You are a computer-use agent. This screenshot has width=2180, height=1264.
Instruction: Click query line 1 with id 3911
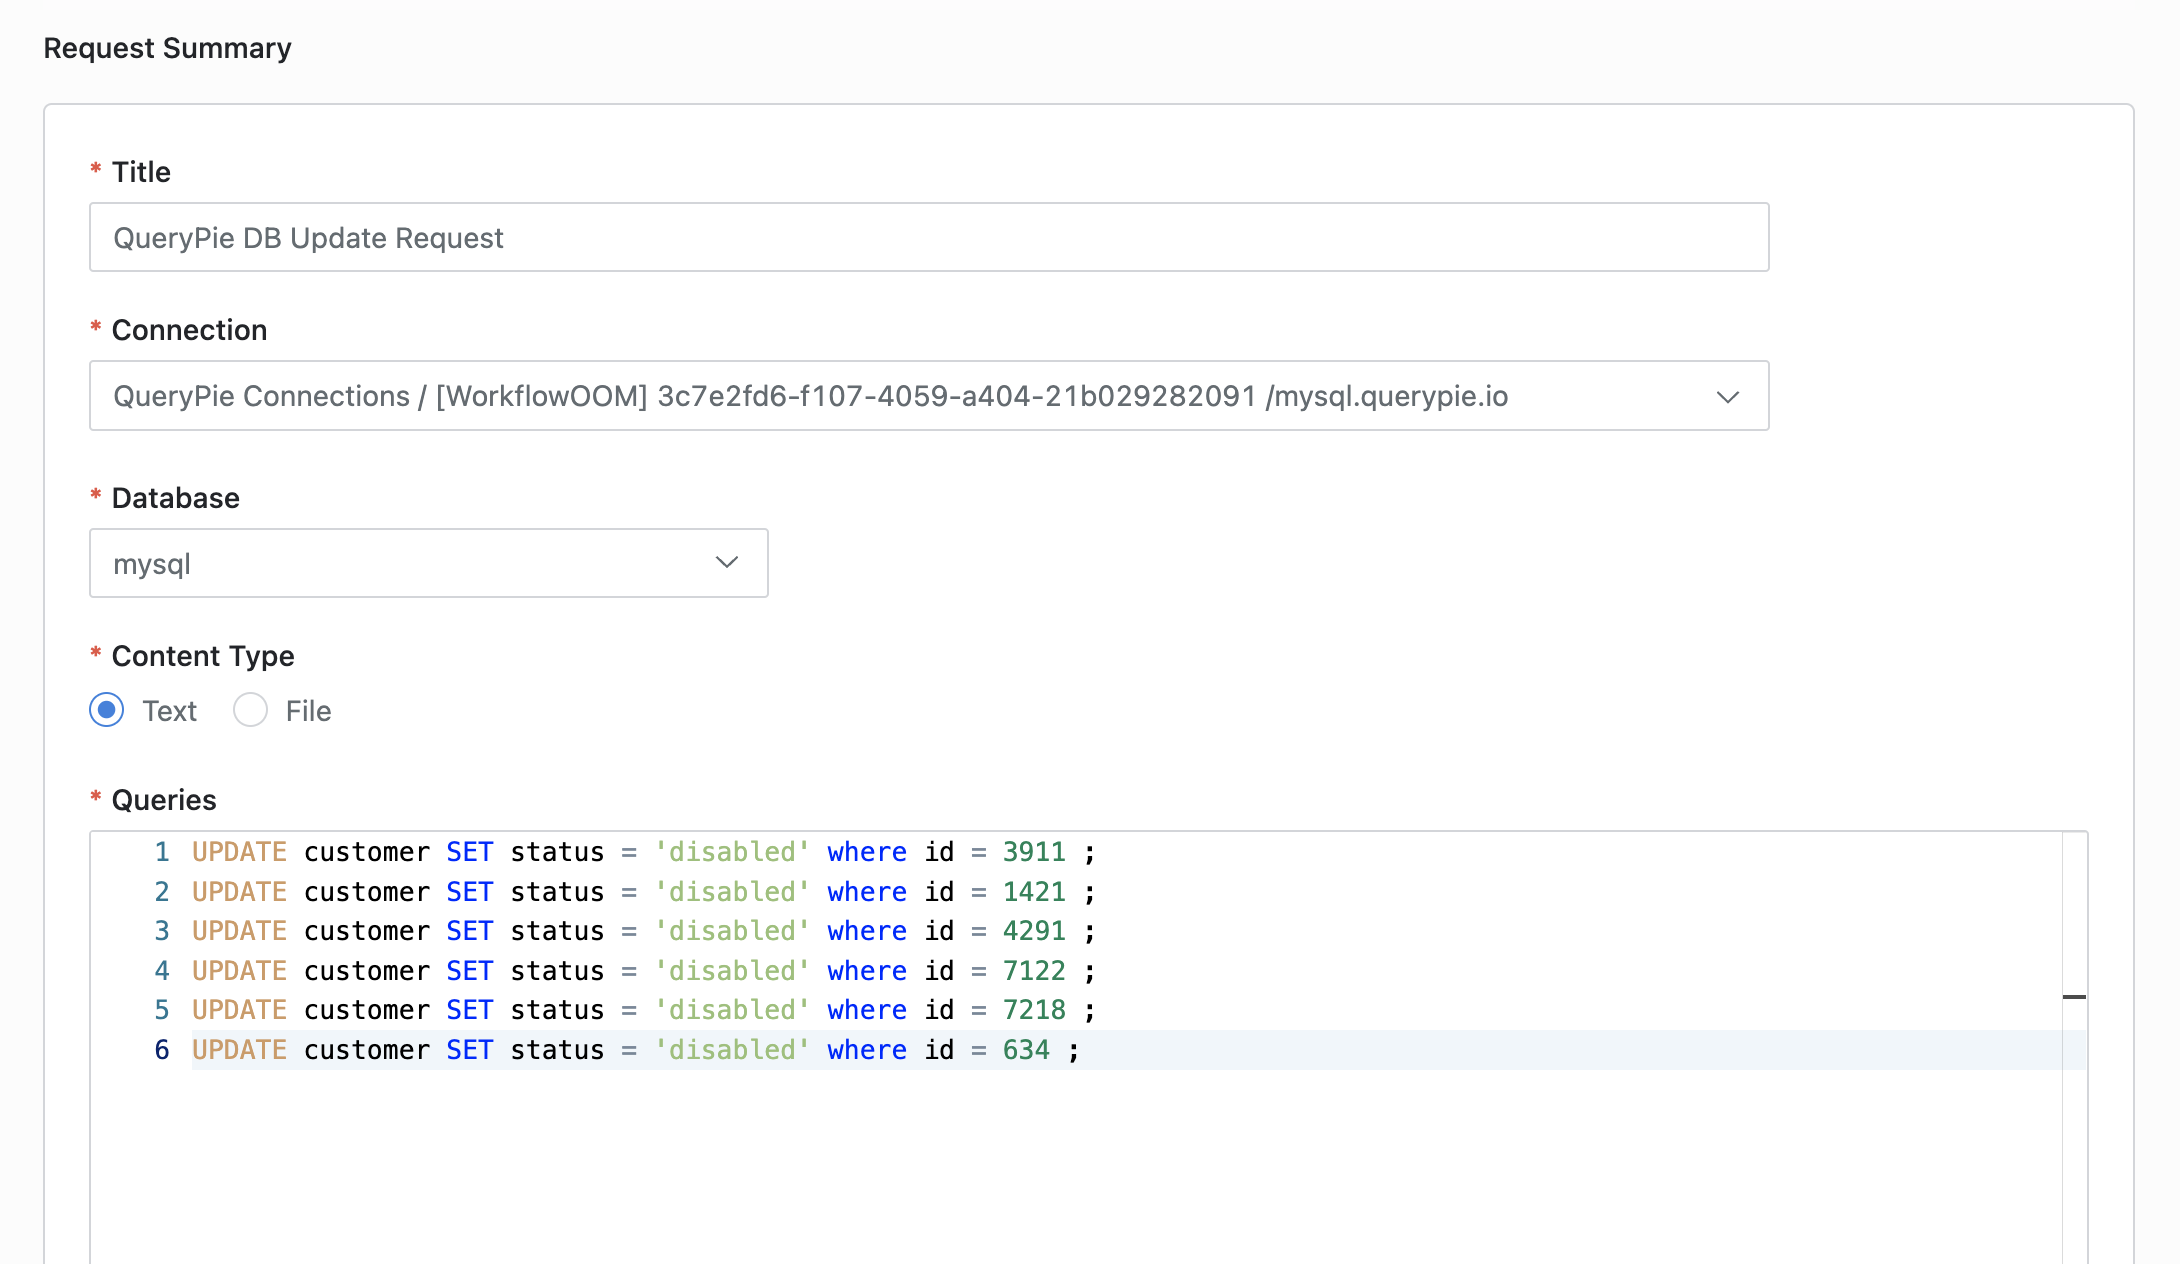point(643,852)
